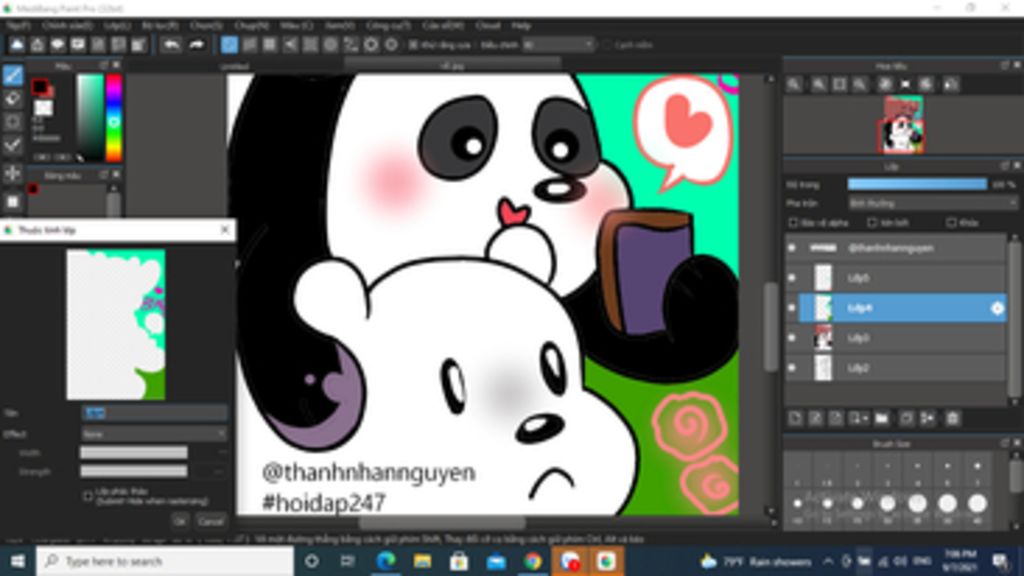
Task: Click the new folder icon below layers
Action: tap(882, 418)
